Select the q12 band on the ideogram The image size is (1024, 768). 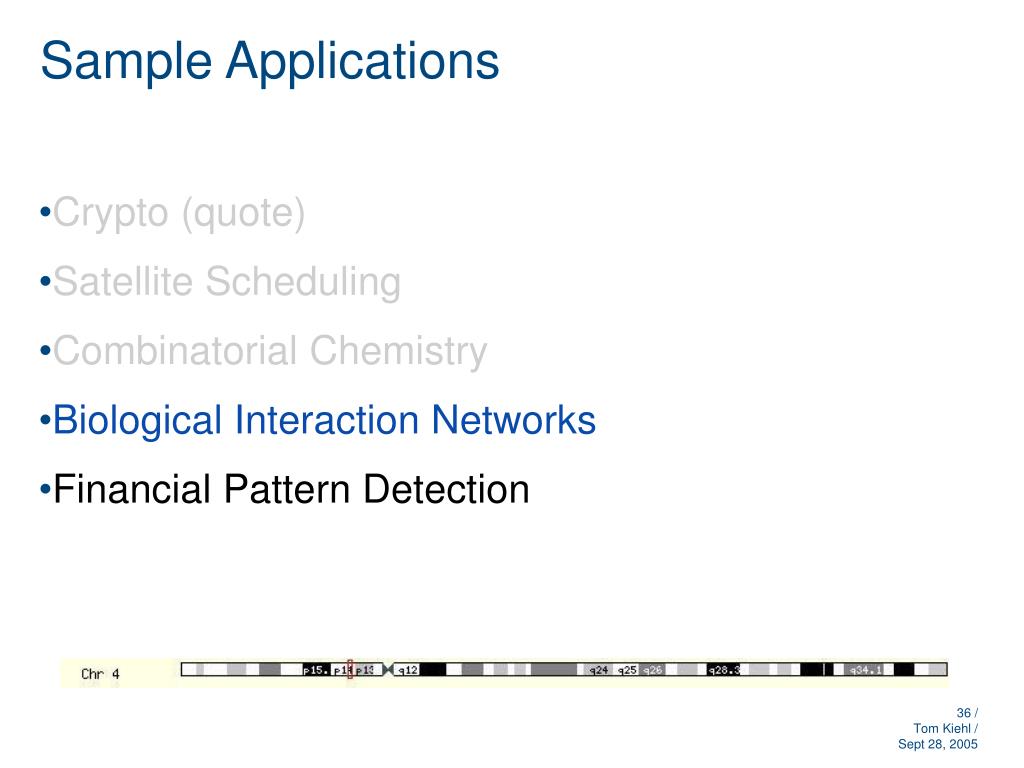tap(408, 670)
